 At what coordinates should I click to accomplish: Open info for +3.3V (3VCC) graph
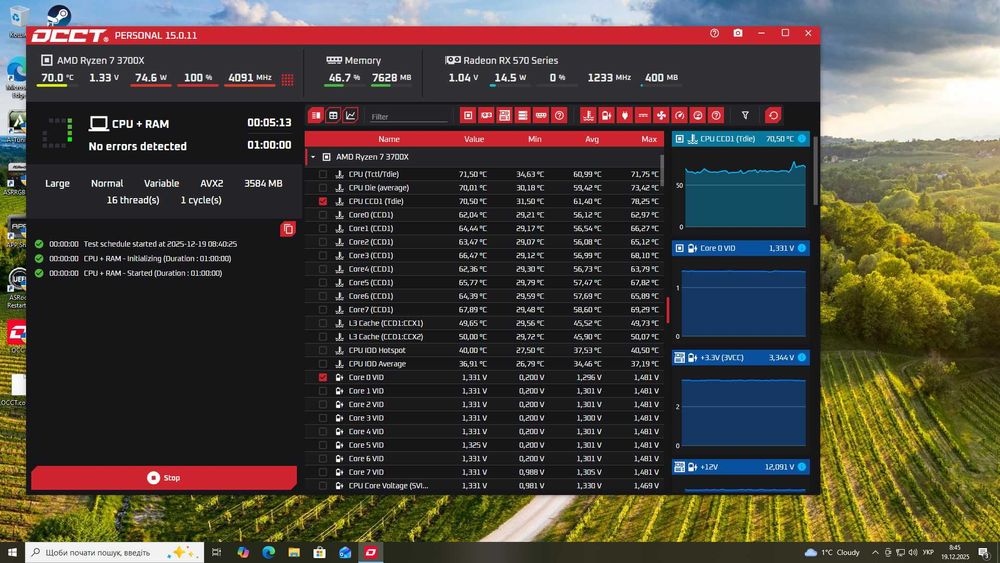[802, 358]
